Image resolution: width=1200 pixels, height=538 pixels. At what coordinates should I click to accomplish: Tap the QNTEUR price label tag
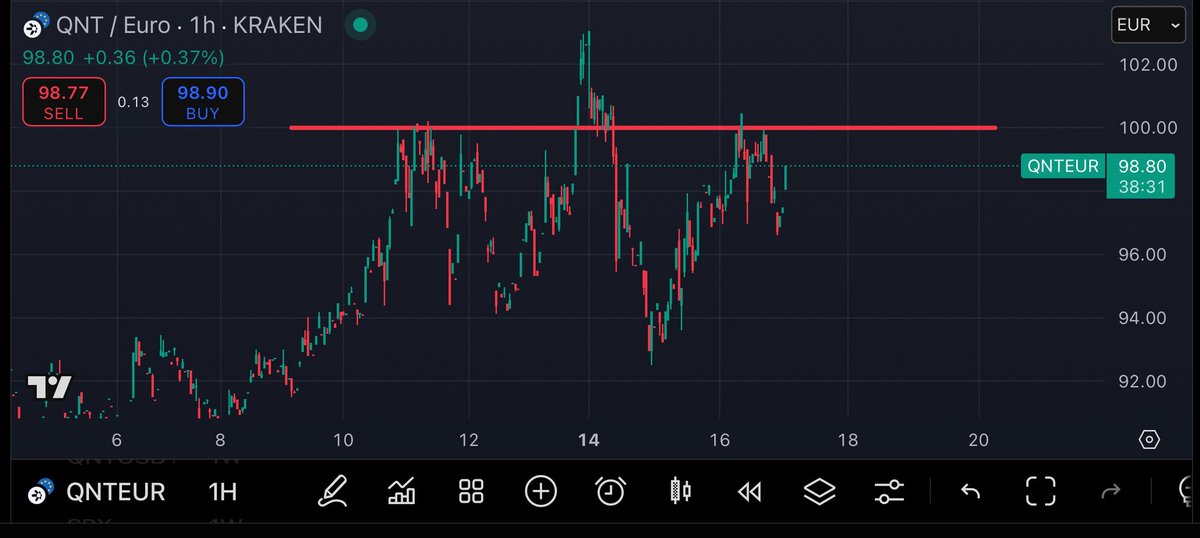[x=1061, y=167]
